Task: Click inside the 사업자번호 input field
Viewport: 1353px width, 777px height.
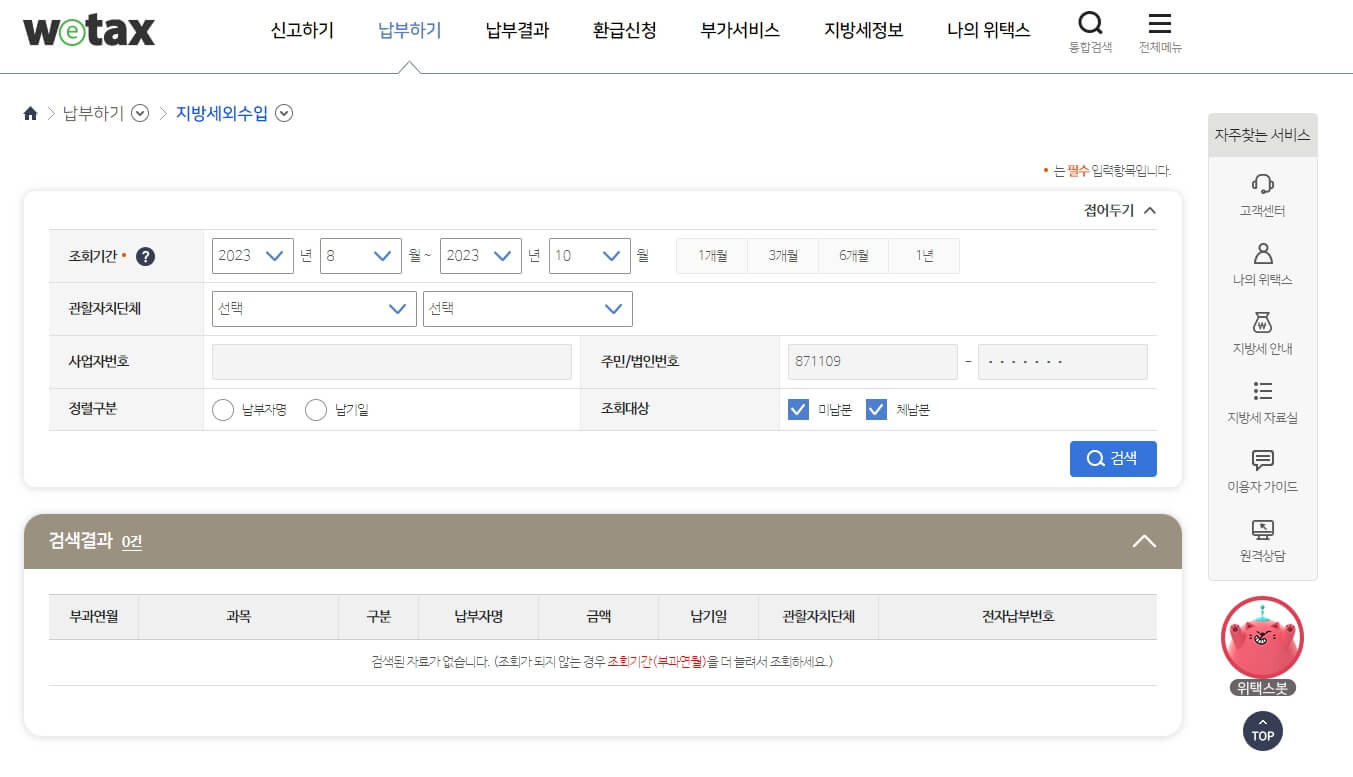Action: 390,361
